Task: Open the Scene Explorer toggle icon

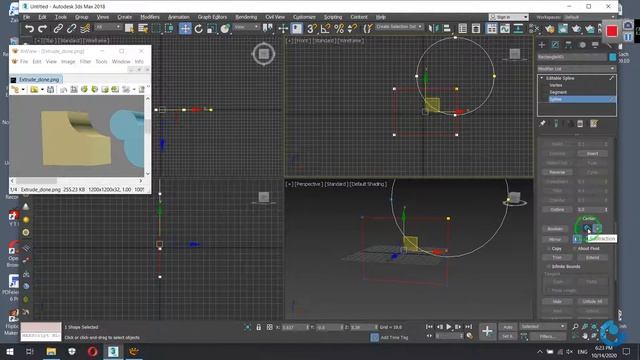Action: 462,28
